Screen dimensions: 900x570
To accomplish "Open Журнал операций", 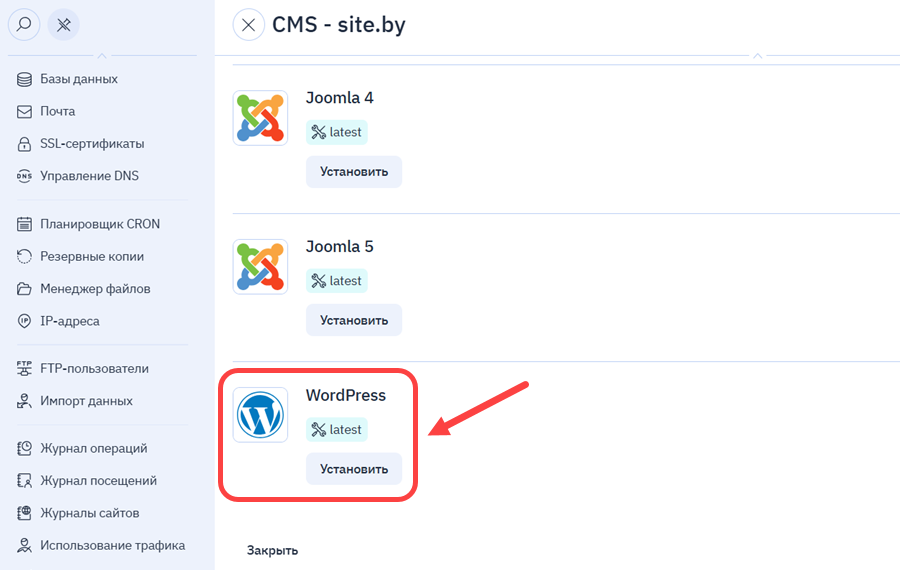I will click(x=94, y=448).
